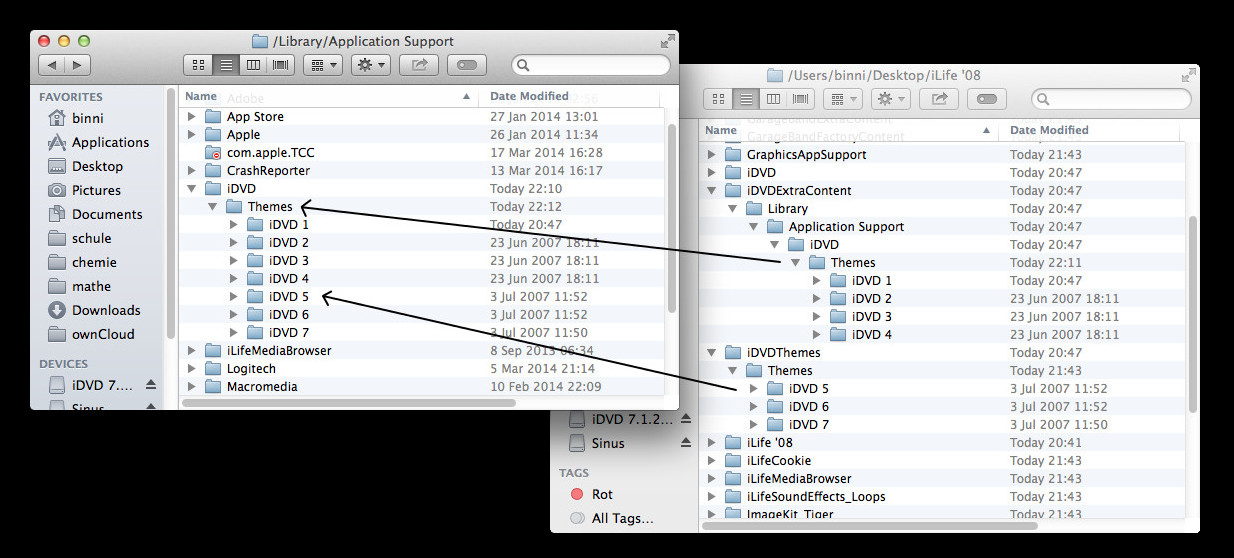This screenshot has width=1234, height=558.
Task: Open ownCloud folder in sidebar
Action: pyautogui.click(x=91, y=334)
